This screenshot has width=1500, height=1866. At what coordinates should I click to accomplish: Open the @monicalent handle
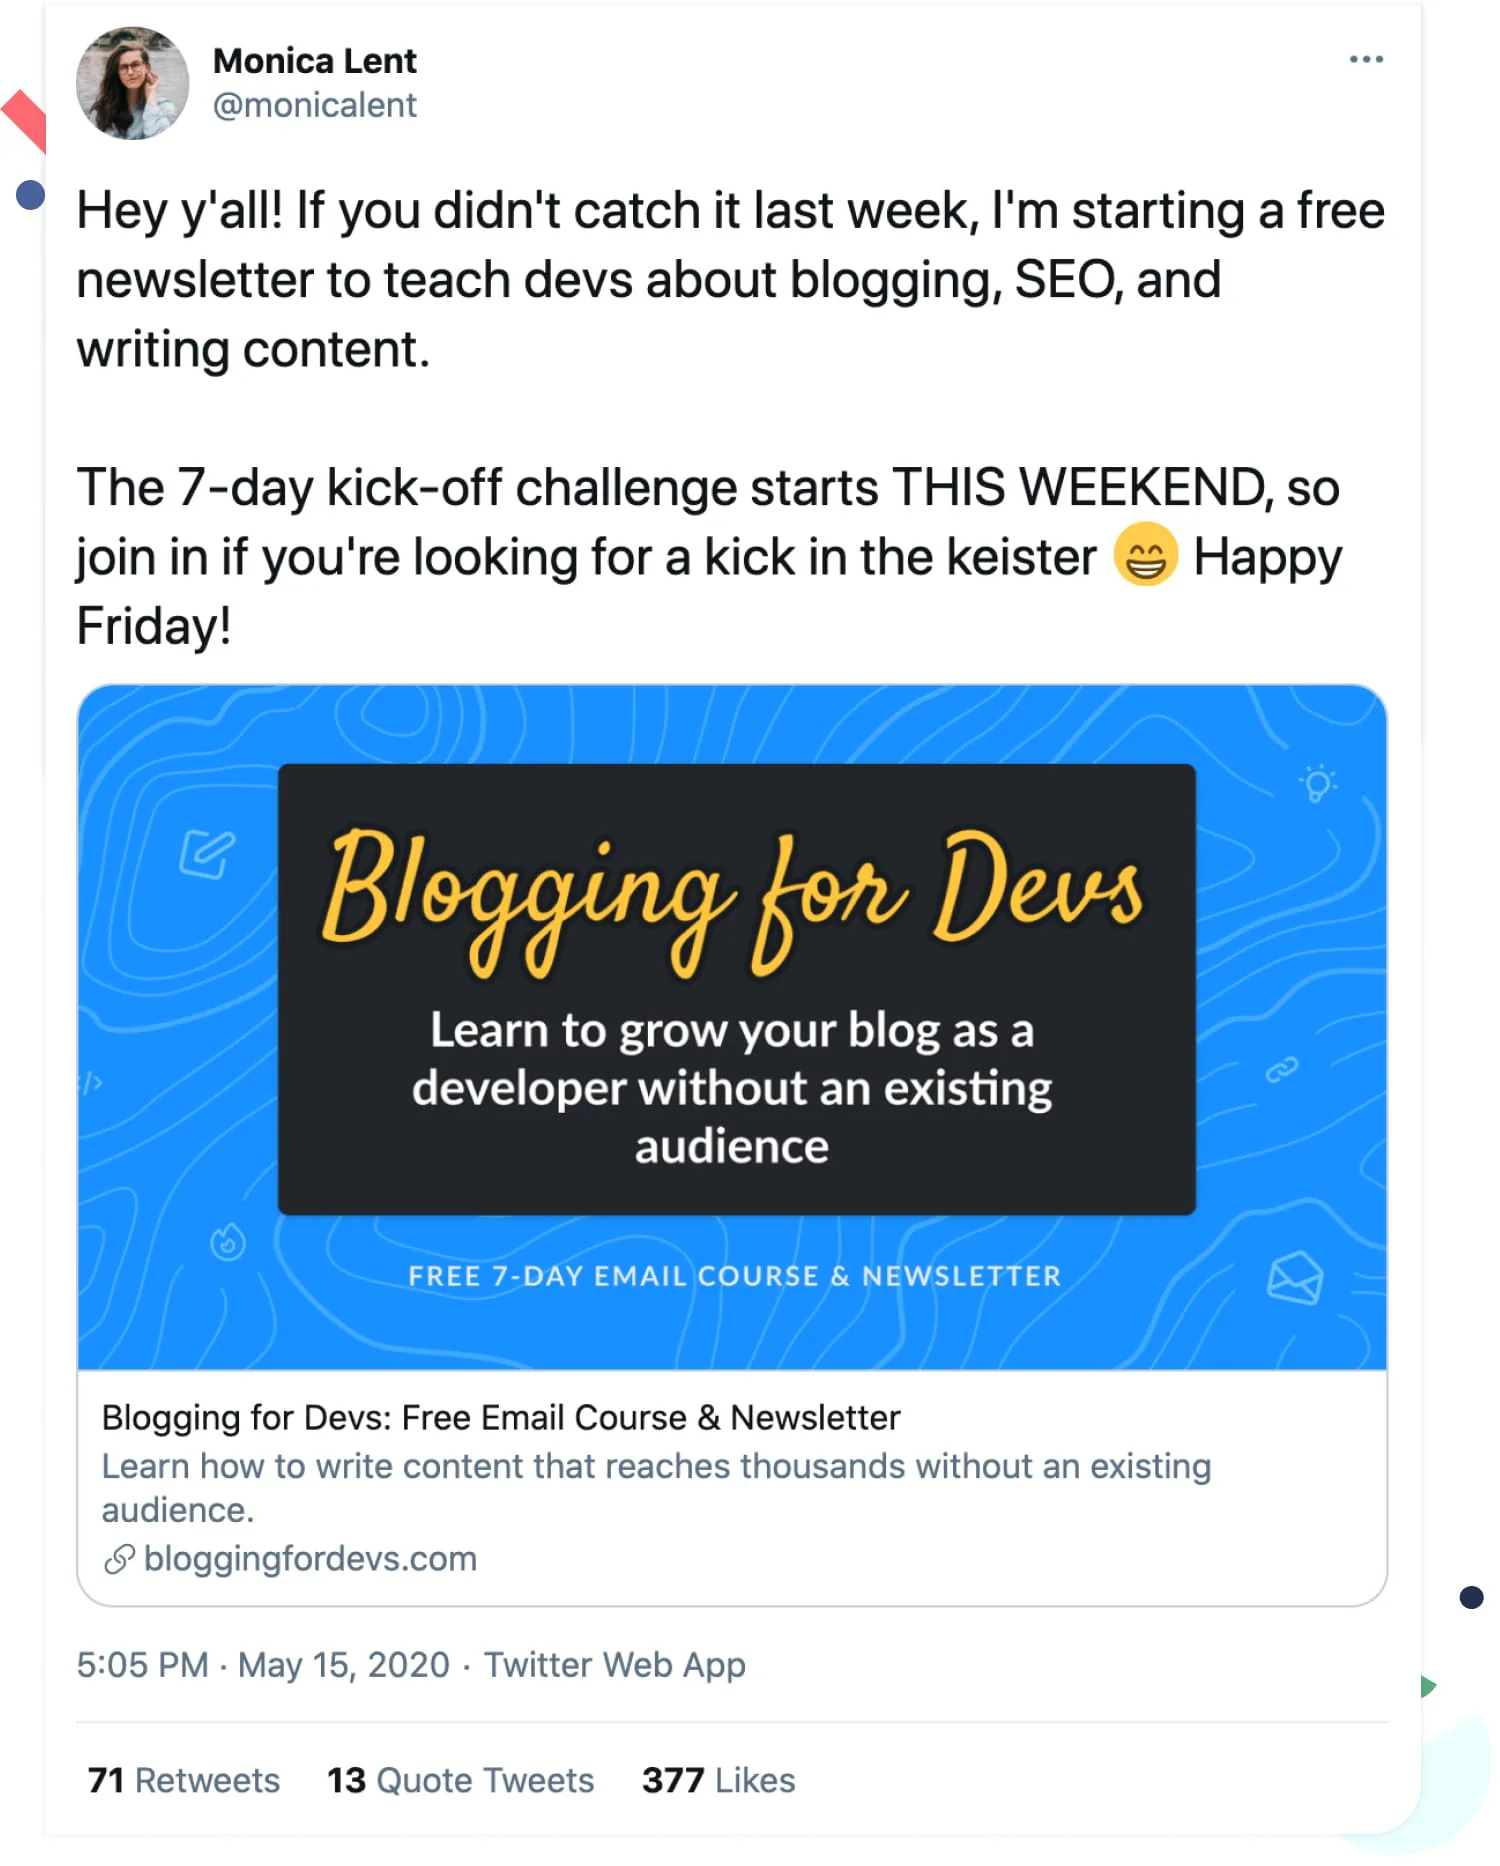click(314, 105)
